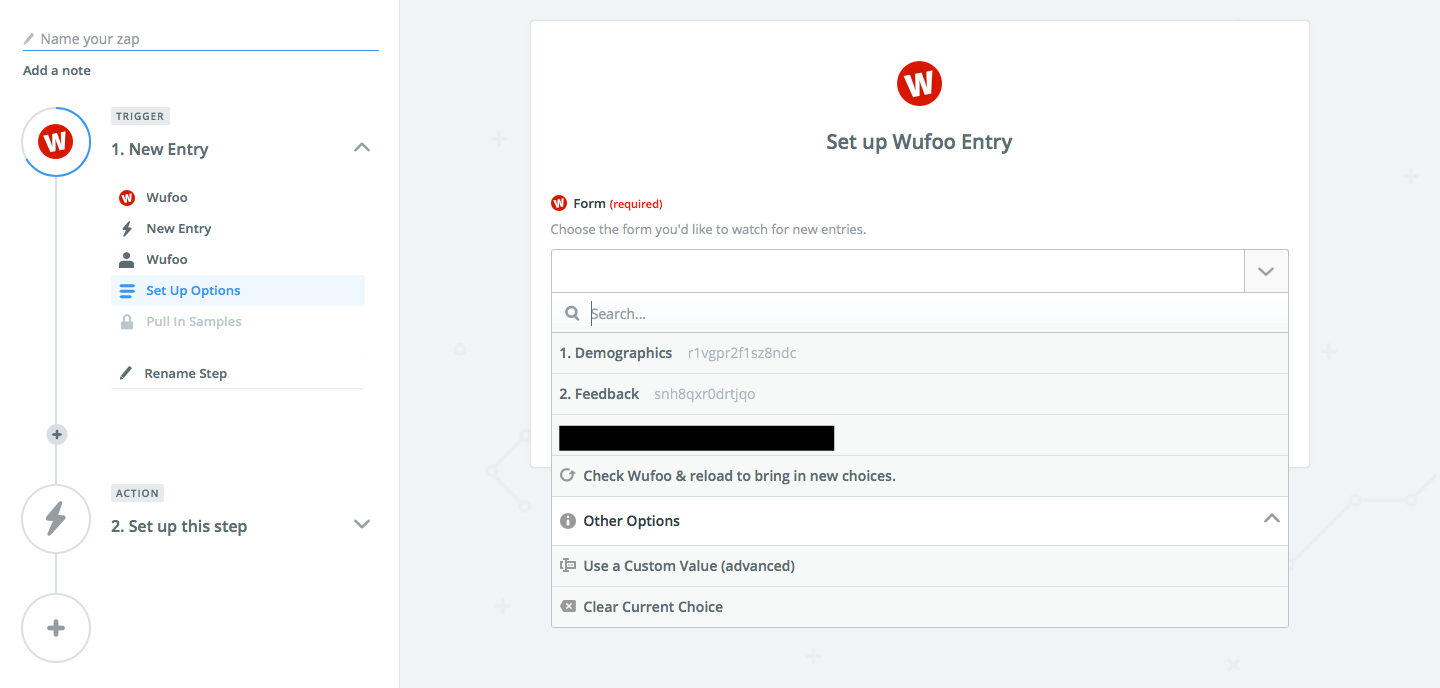Click the Action lightning bolt circle

click(56, 518)
